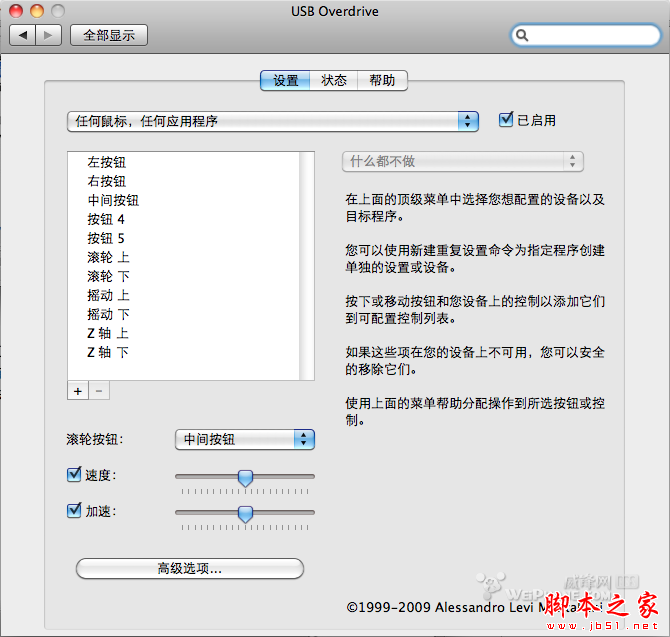Image resolution: width=670 pixels, height=637 pixels.
Task: Open the 帮助 tab
Action: 382,80
